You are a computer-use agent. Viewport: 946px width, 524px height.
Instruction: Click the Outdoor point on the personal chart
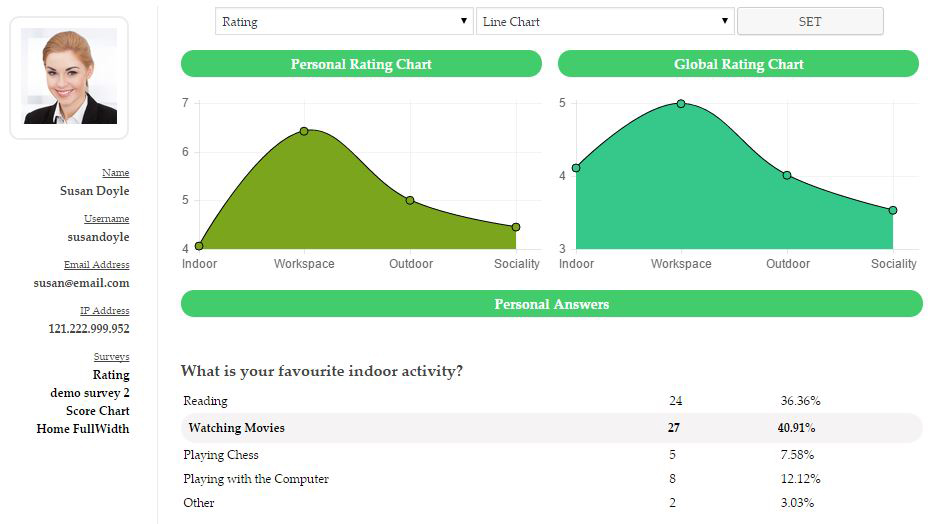pos(410,200)
